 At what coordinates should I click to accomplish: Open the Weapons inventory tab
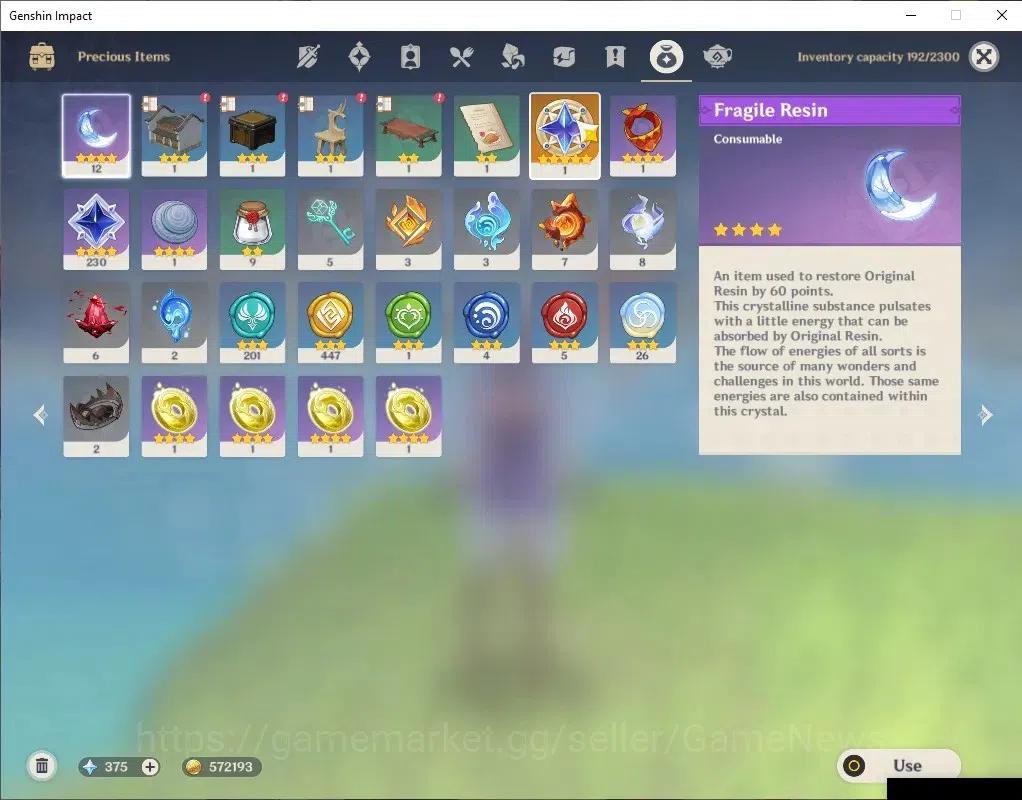(308, 57)
